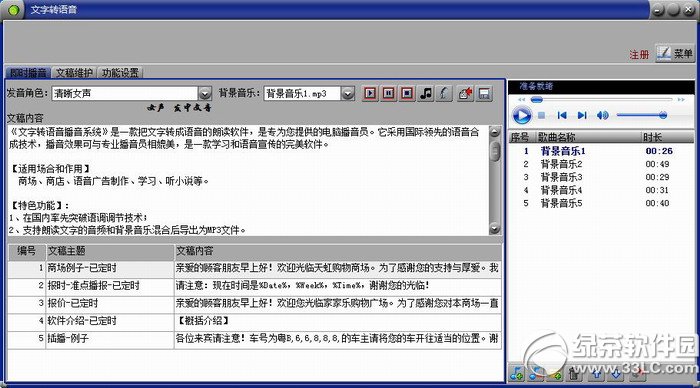This screenshot has height=388, width=700.
Task: Click the floppy disk save icon
Action: point(484,93)
